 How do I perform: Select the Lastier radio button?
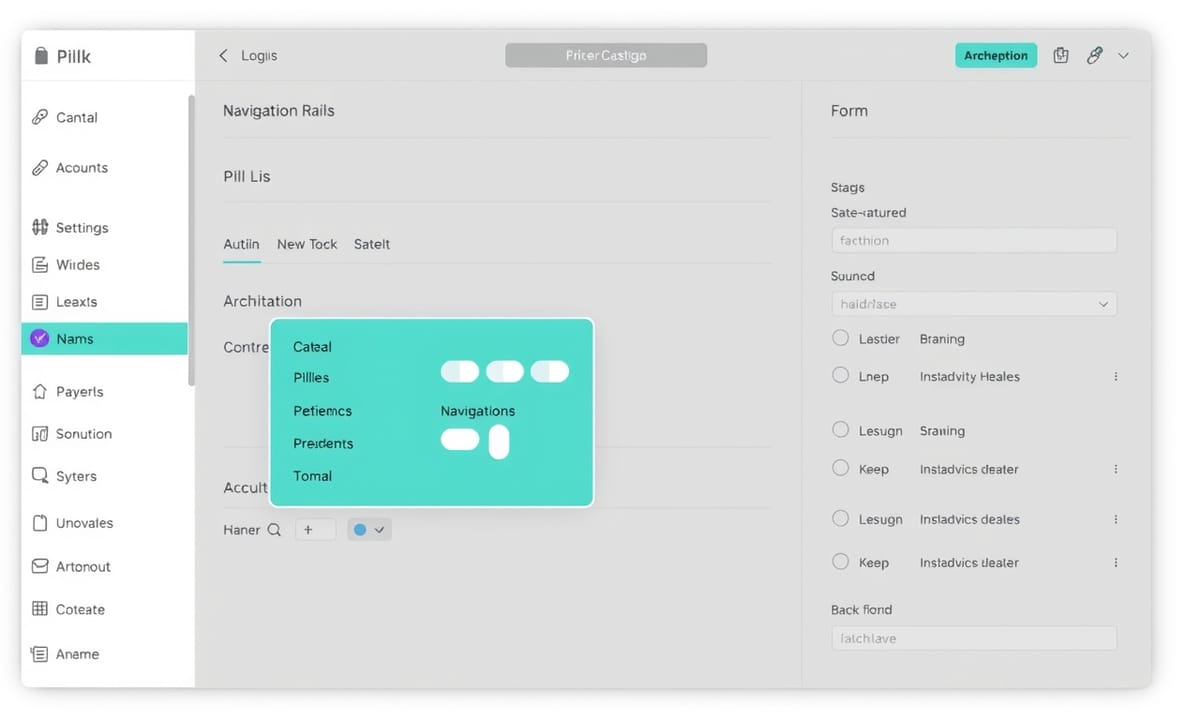(840, 338)
